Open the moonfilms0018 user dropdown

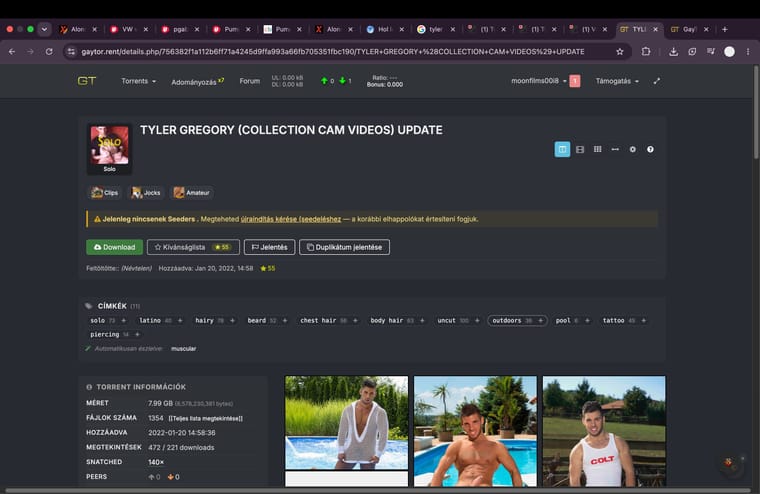tap(538, 81)
